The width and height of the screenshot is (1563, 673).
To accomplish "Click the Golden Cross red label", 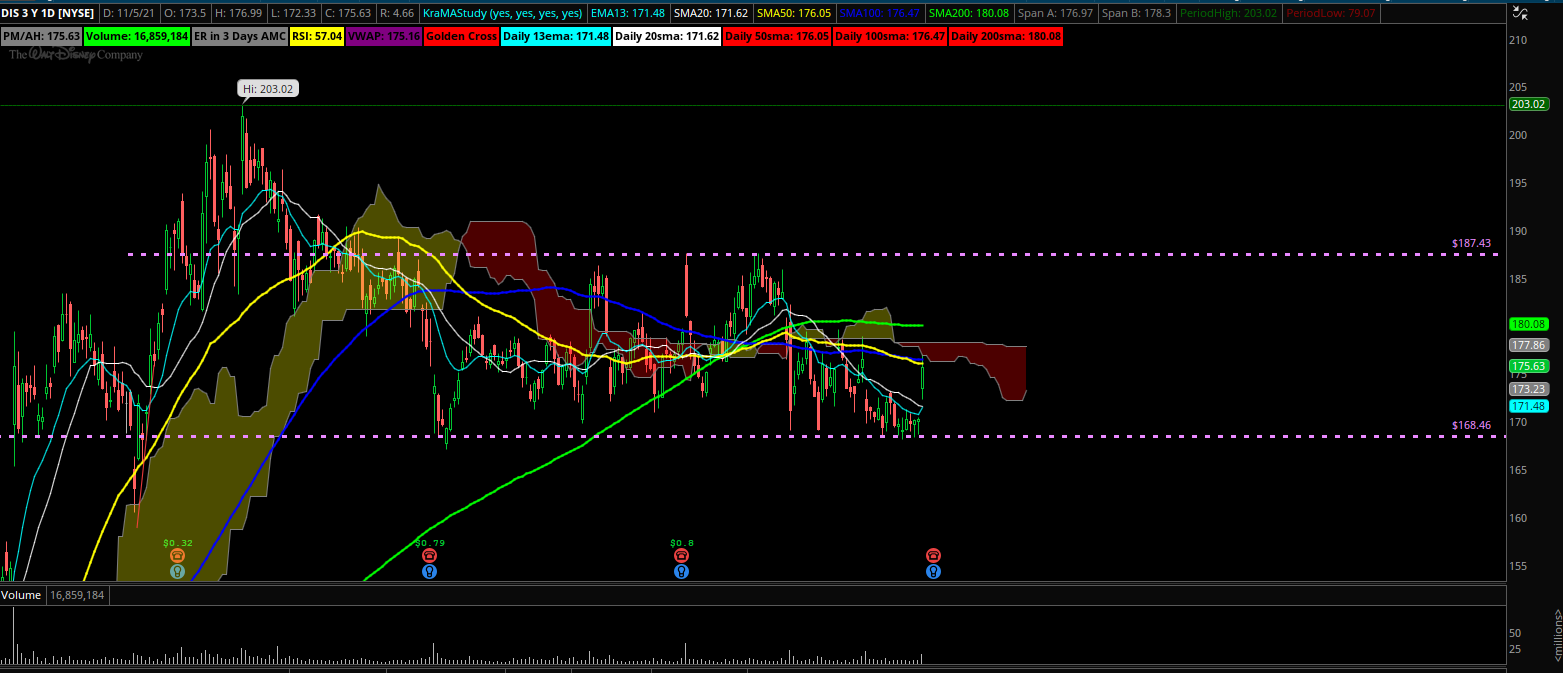I will pos(460,36).
